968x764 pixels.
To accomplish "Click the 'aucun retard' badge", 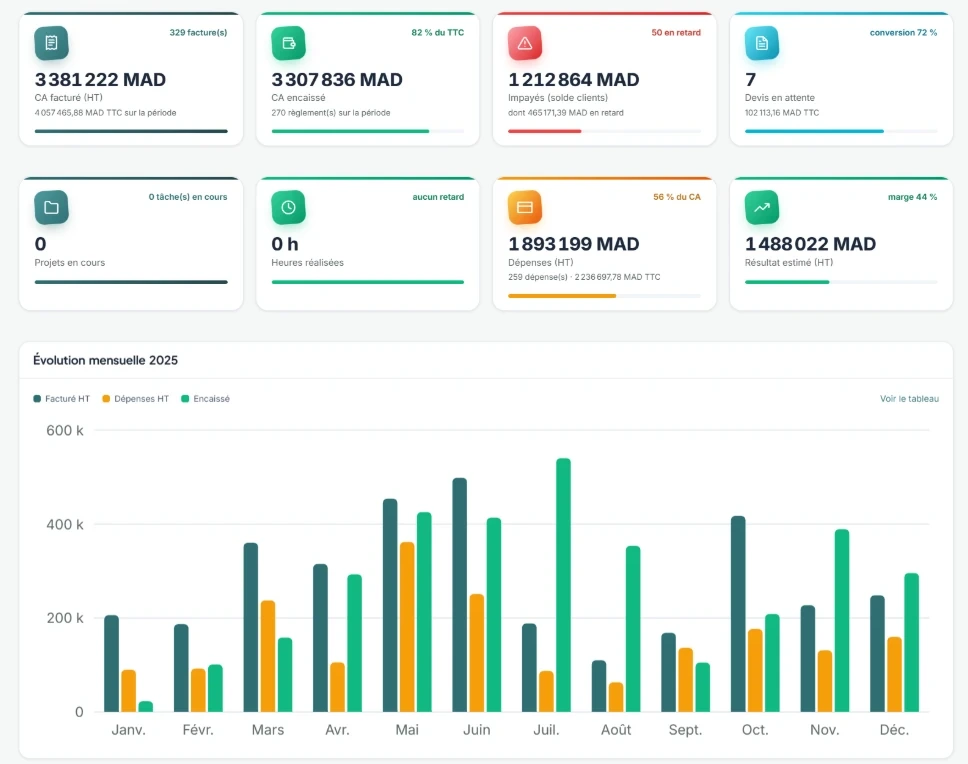I will (x=438, y=197).
